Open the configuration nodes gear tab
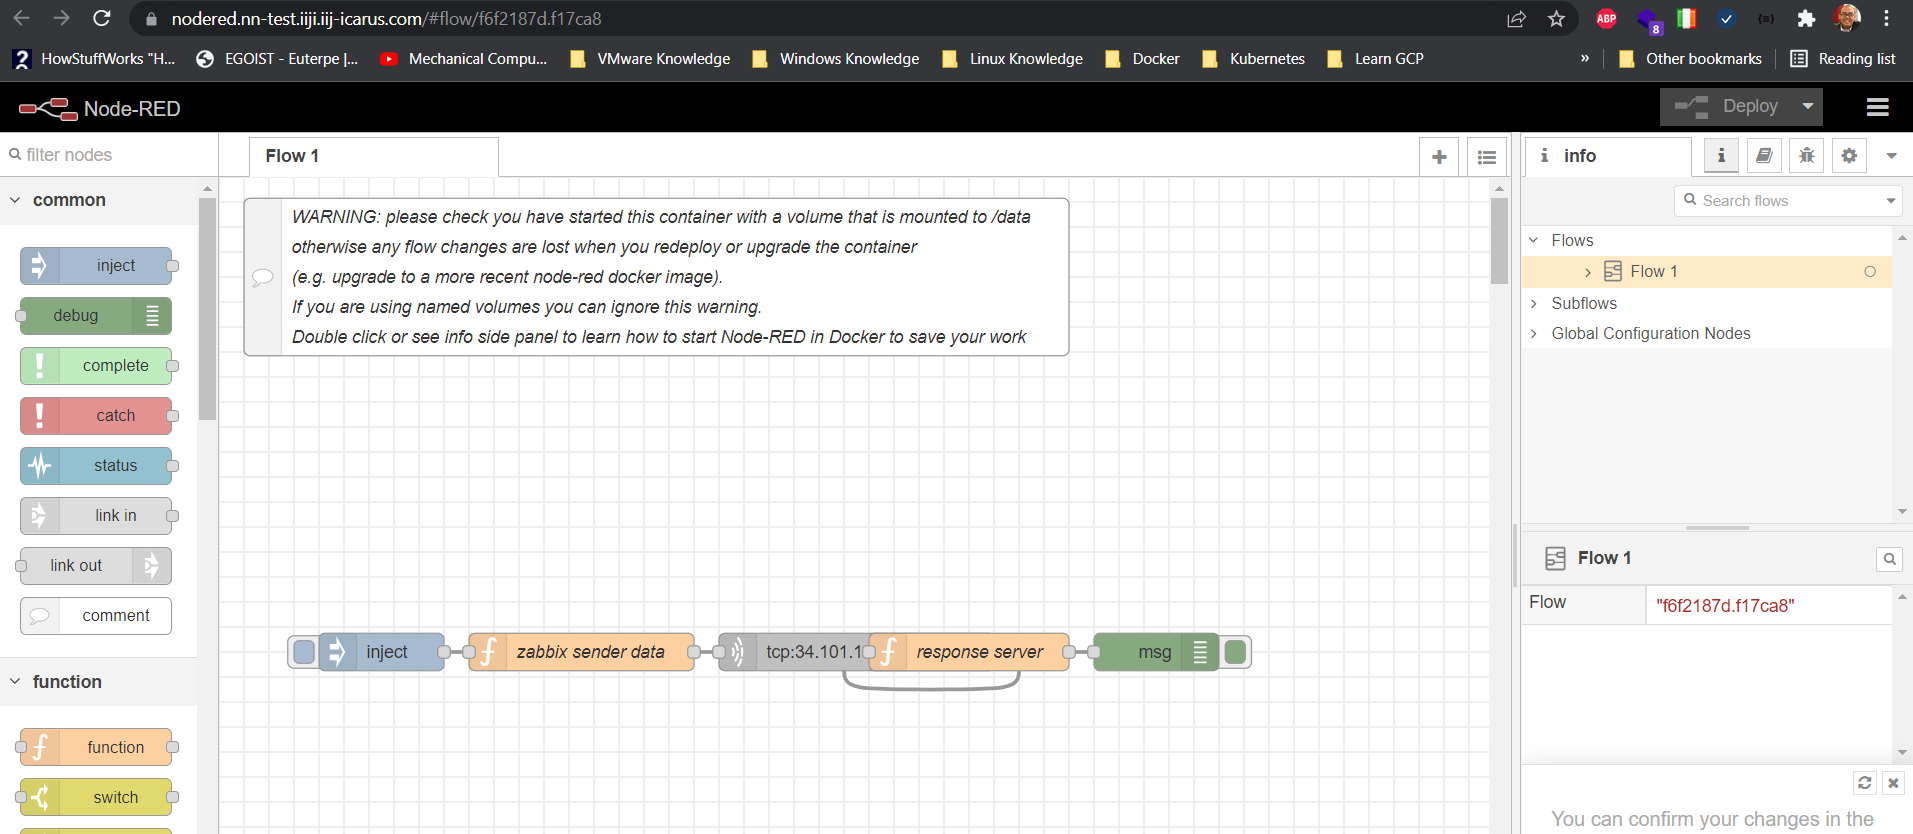This screenshot has height=834, width=1913. [1849, 156]
